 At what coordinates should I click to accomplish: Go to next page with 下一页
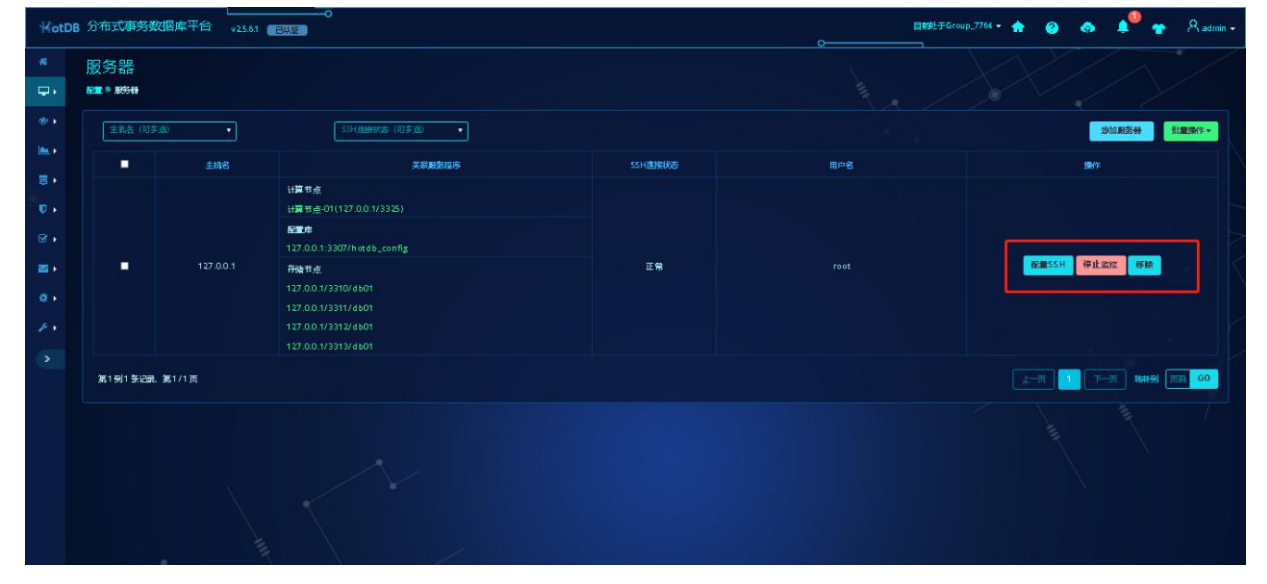click(1105, 379)
